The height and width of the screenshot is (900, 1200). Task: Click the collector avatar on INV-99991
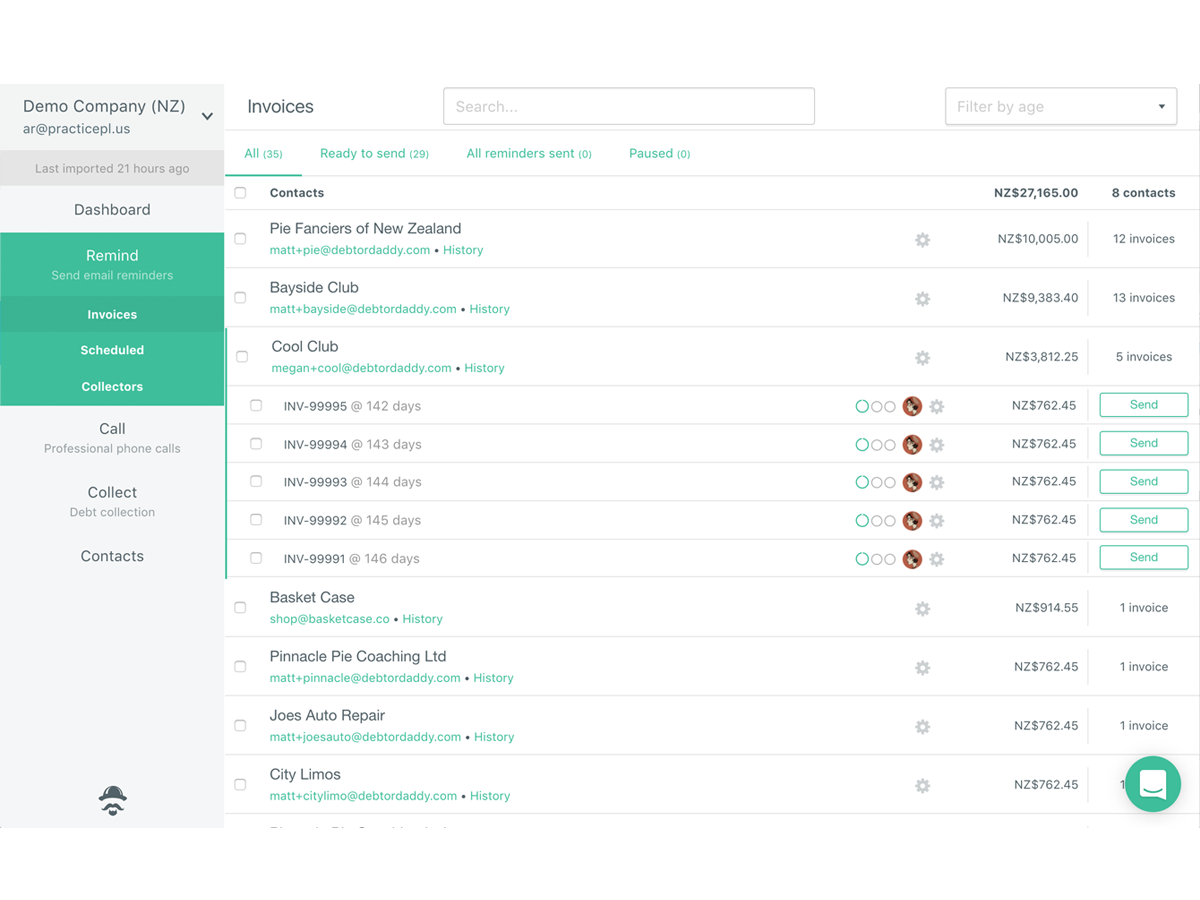(x=911, y=559)
